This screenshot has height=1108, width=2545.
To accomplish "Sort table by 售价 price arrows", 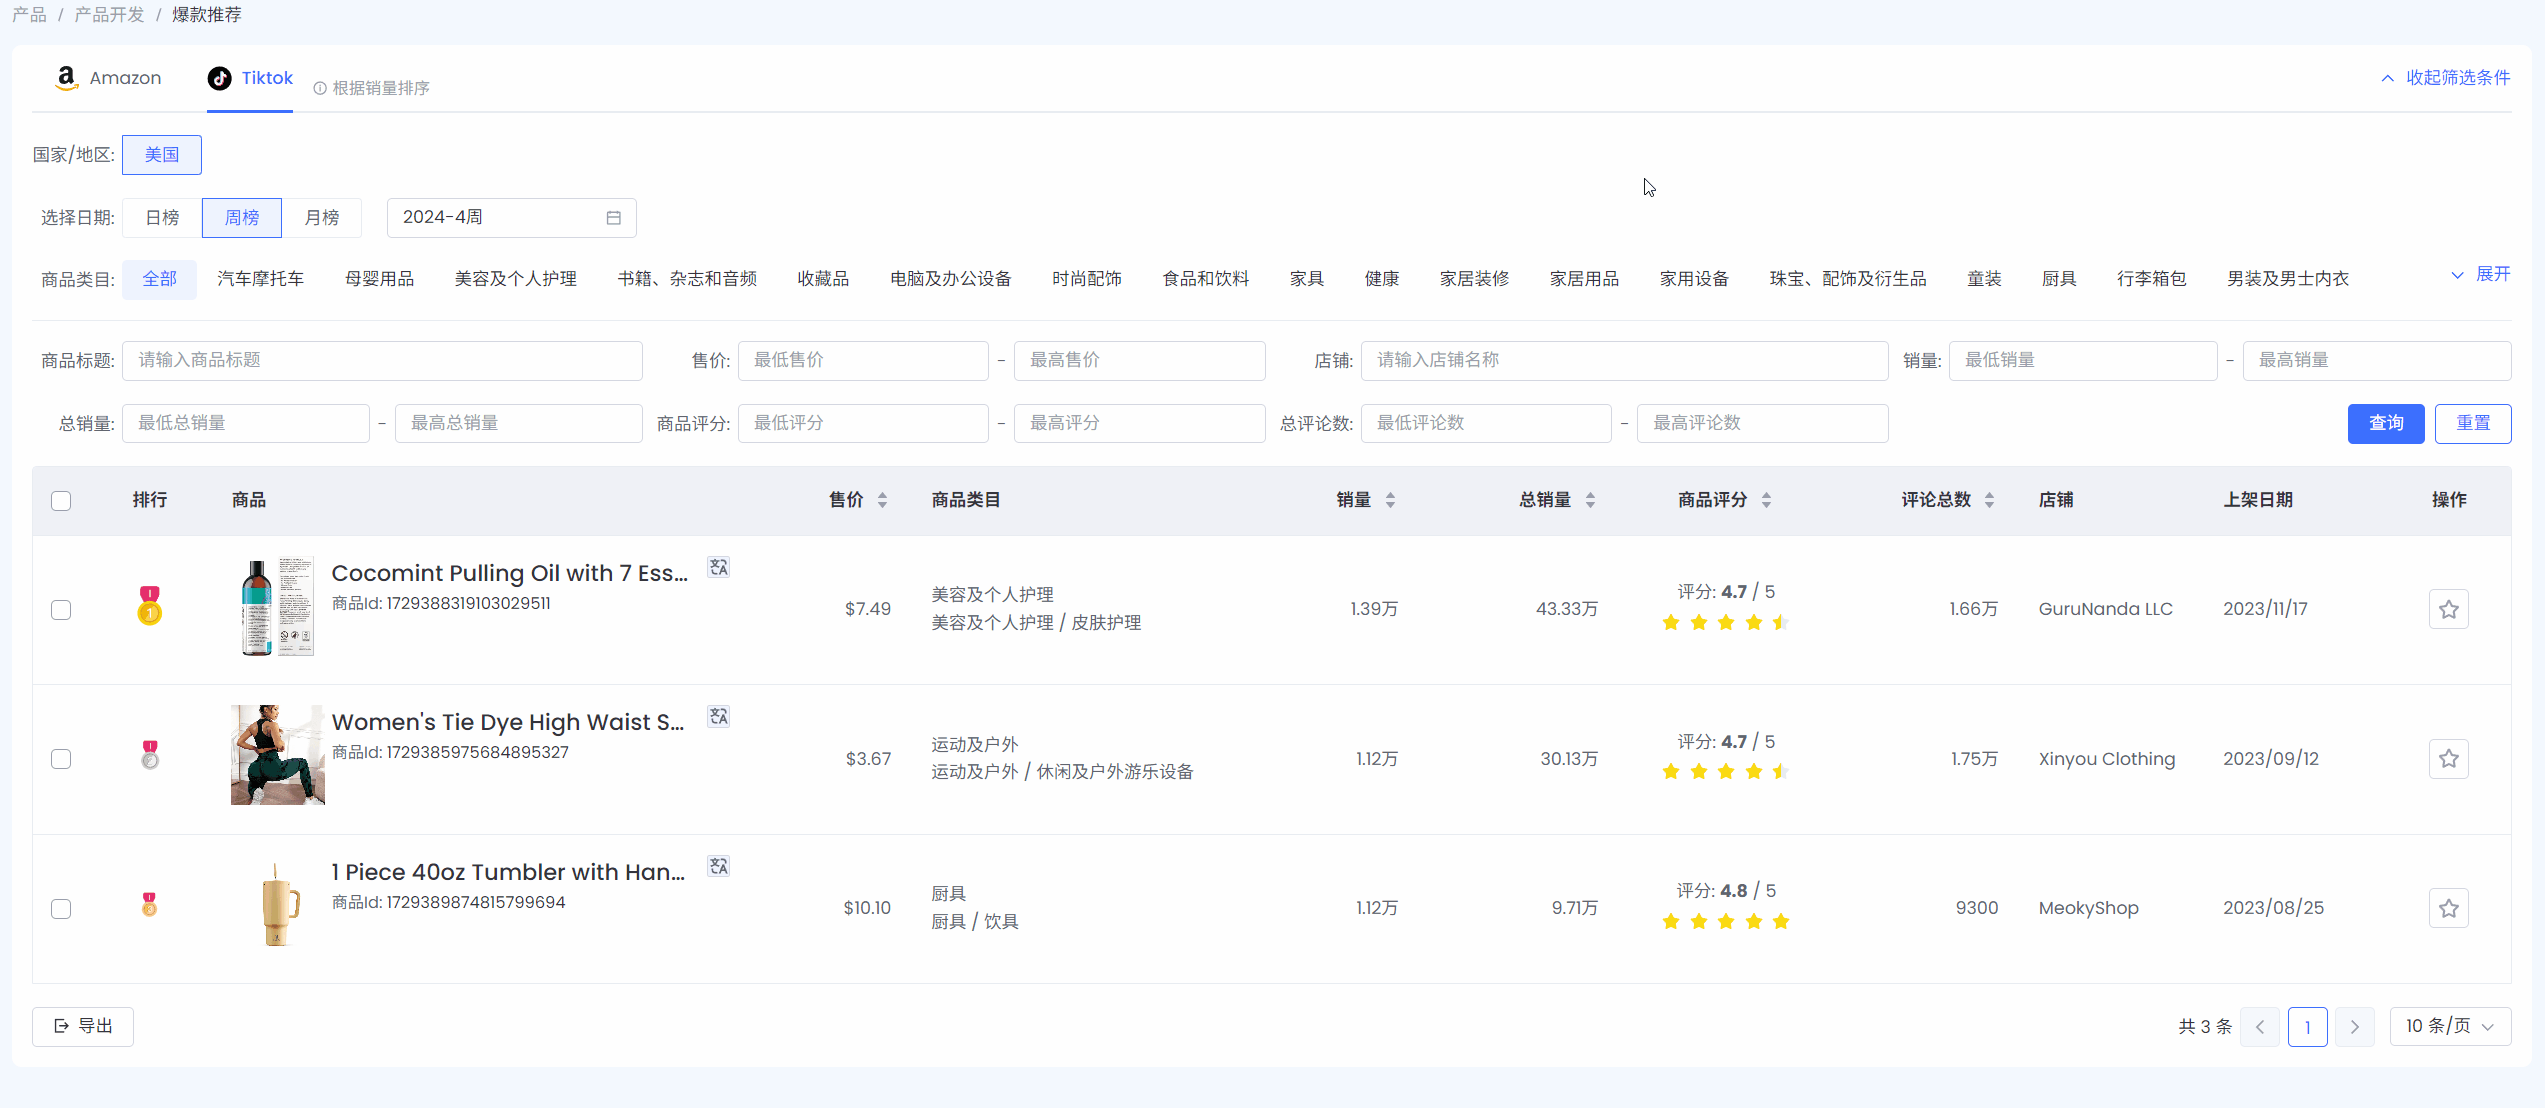I will click(x=882, y=500).
